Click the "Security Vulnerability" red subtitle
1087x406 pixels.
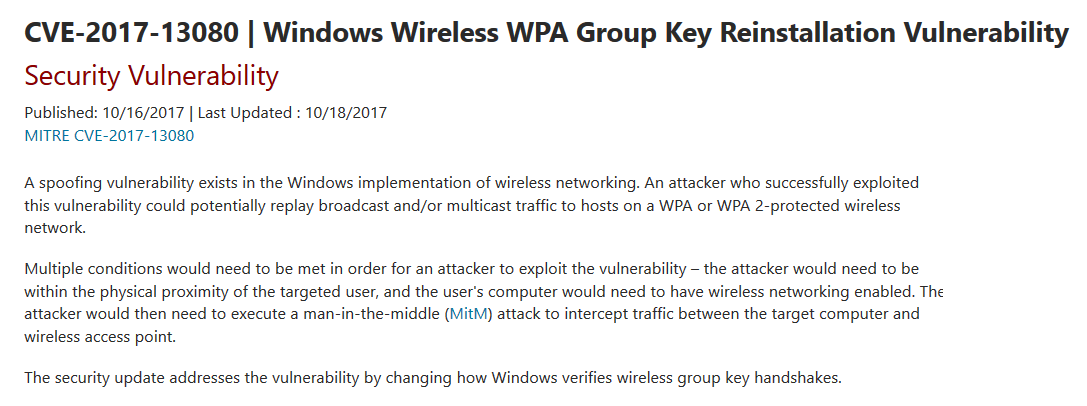pyautogui.click(x=151, y=76)
